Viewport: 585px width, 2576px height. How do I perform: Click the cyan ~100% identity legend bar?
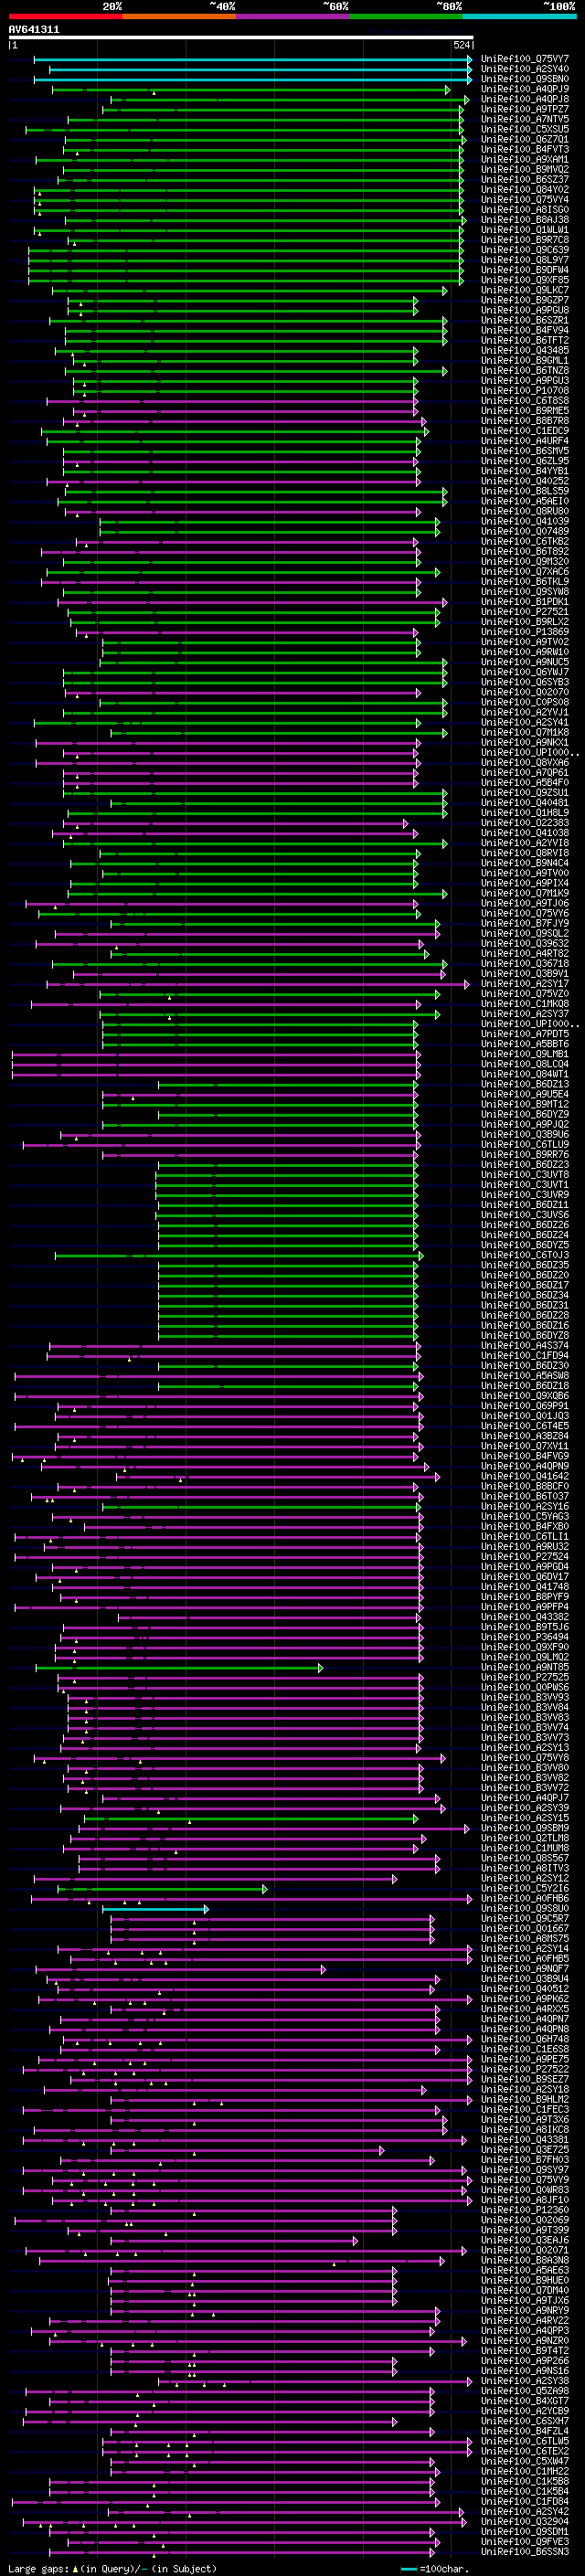tap(519, 16)
